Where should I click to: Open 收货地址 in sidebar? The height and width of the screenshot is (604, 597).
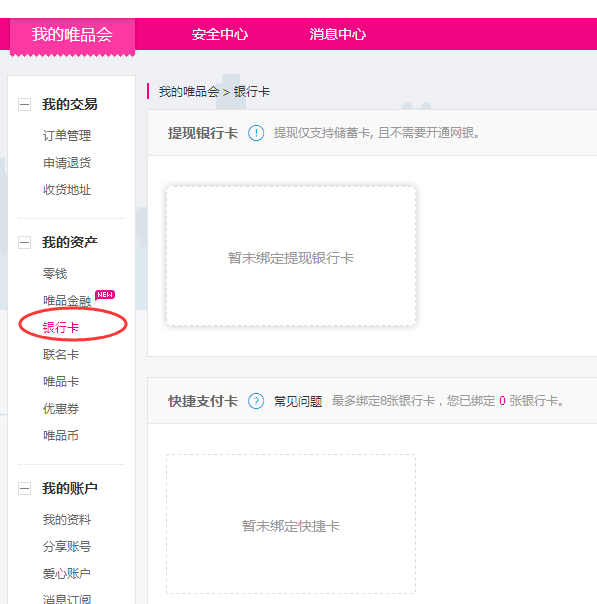pyautogui.click(x=67, y=190)
